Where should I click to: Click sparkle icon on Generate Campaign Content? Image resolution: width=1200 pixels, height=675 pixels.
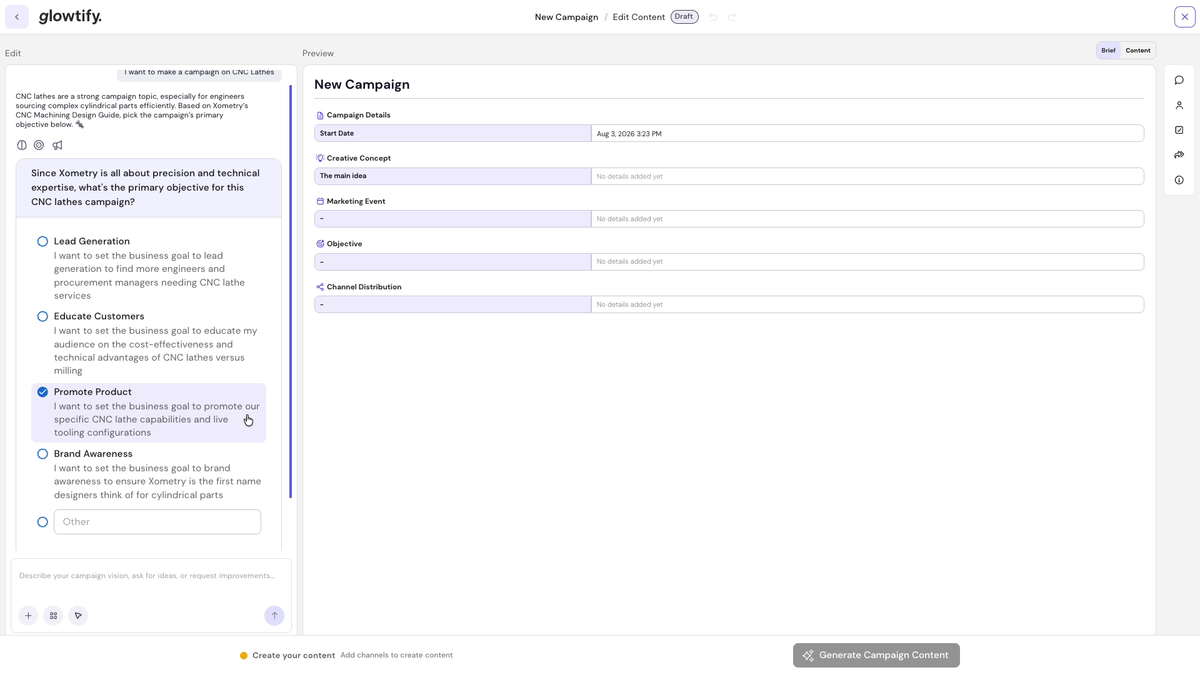click(808, 655)
